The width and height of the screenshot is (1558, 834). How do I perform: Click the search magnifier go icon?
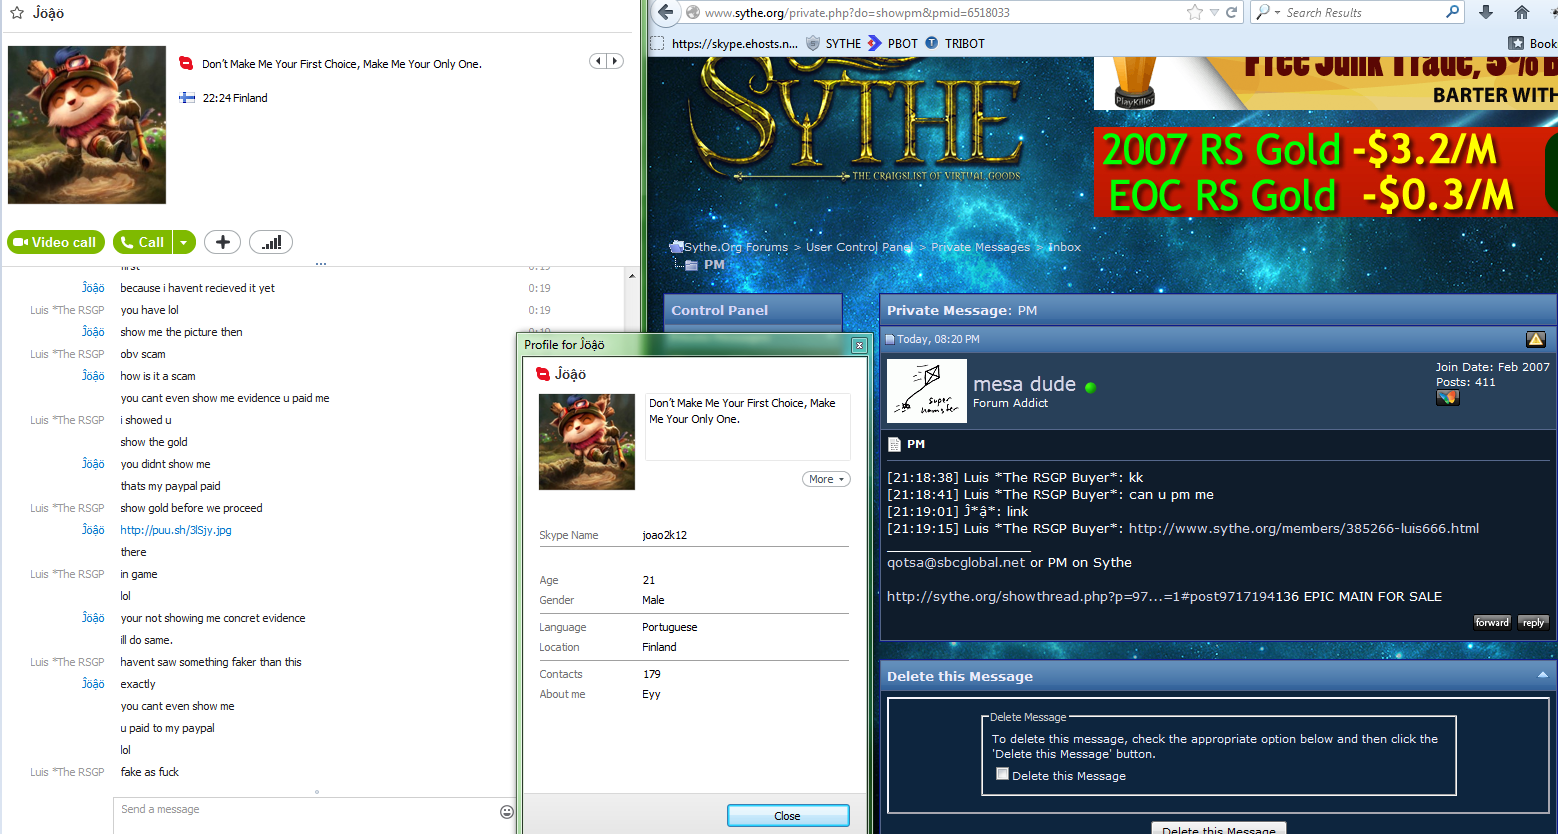tap(1453, 12)
